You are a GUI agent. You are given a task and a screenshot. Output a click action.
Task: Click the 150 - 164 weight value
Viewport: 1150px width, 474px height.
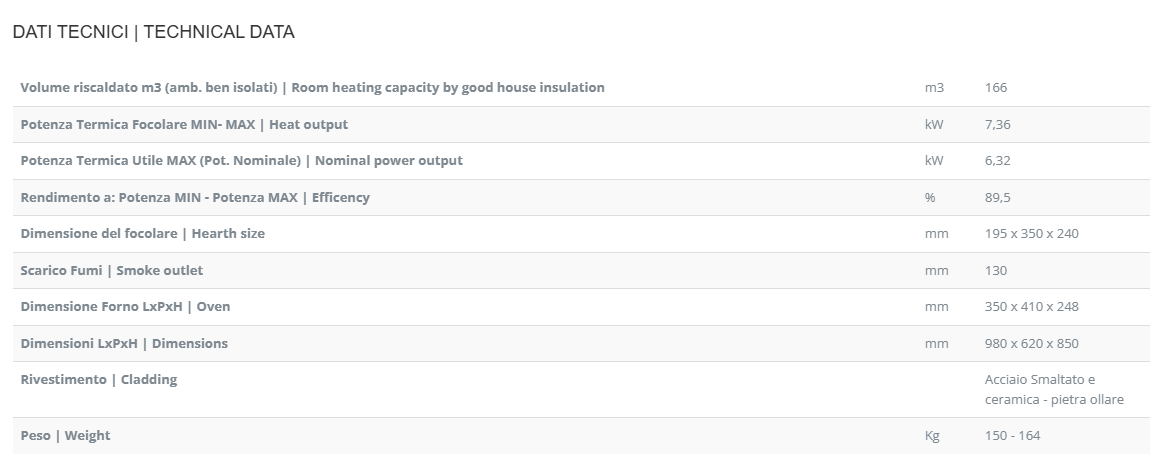click(x=1012, y=436)
